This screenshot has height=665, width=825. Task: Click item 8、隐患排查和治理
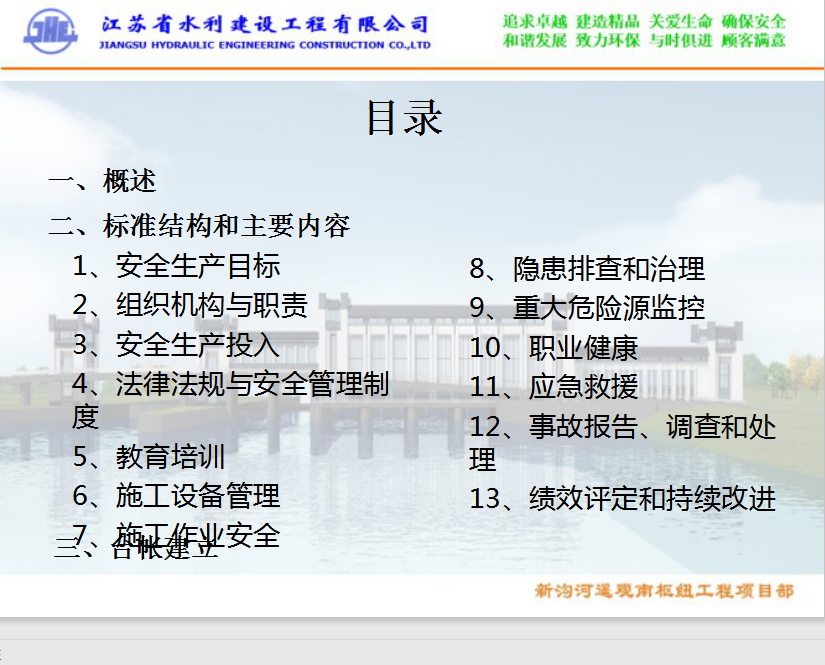pyautogui.click(x=587, y=268)
